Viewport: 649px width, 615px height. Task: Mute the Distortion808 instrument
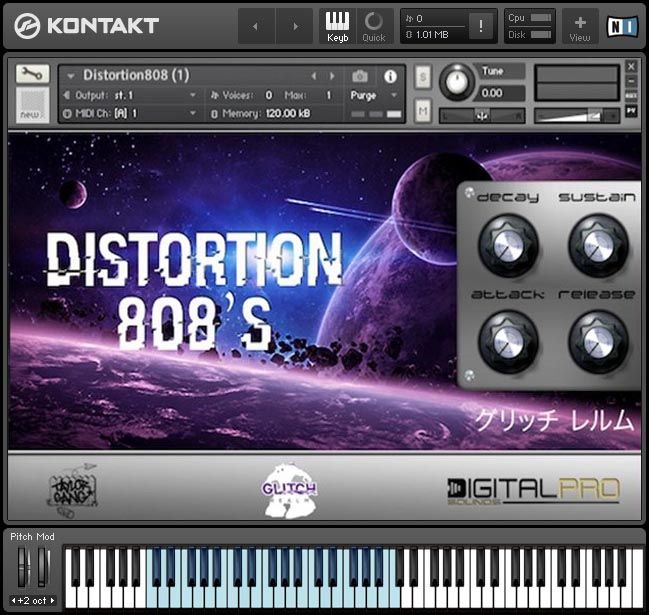coord(423,110)
